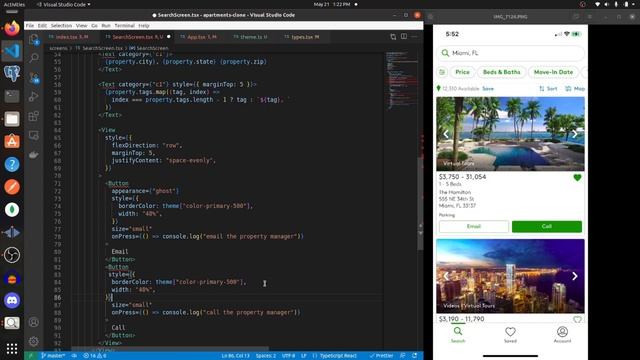Image resolution: width=640 pixels, height=360 pixels.
Task: Open the Terminal from the dock
Action: (12, 96)
